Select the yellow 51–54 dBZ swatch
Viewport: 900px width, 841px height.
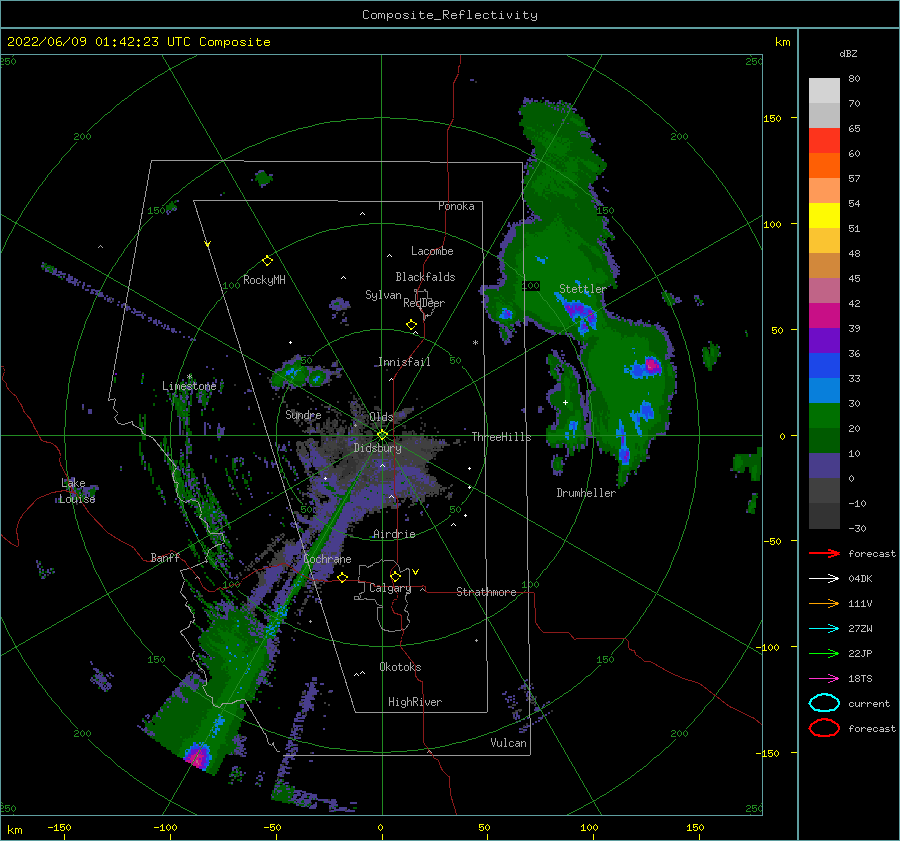pyautogui.click(x=824, y=215)
